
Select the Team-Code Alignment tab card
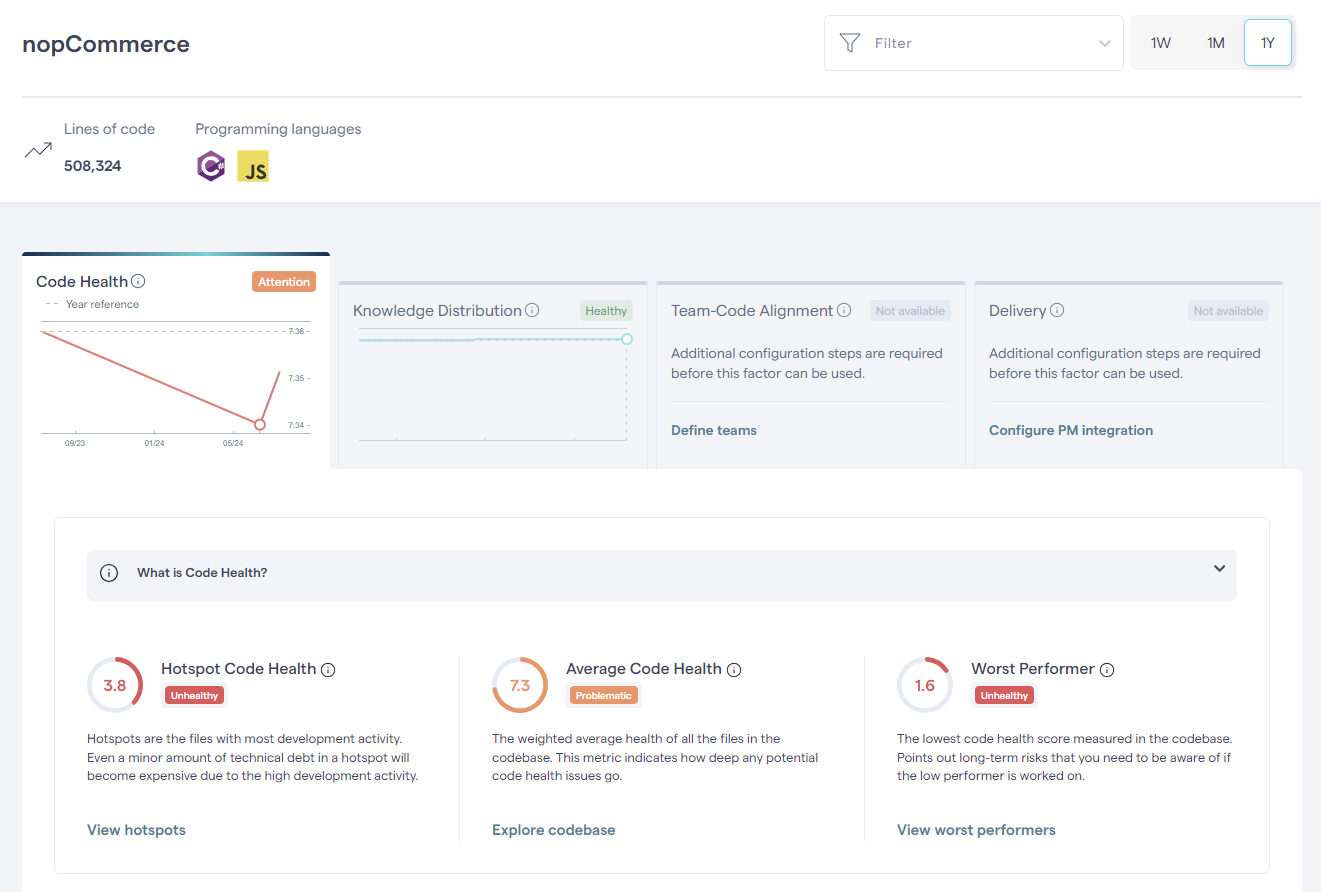pos(811,375)
